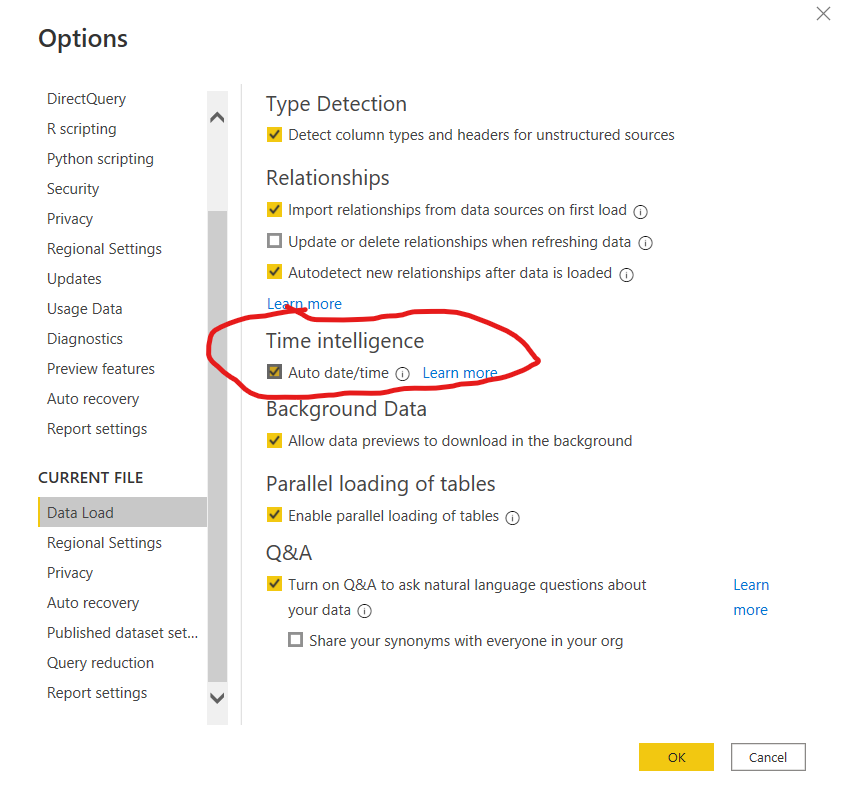Screen dimensions: 842x805
Task: Go to Preview features
Action: coord(101,369)
